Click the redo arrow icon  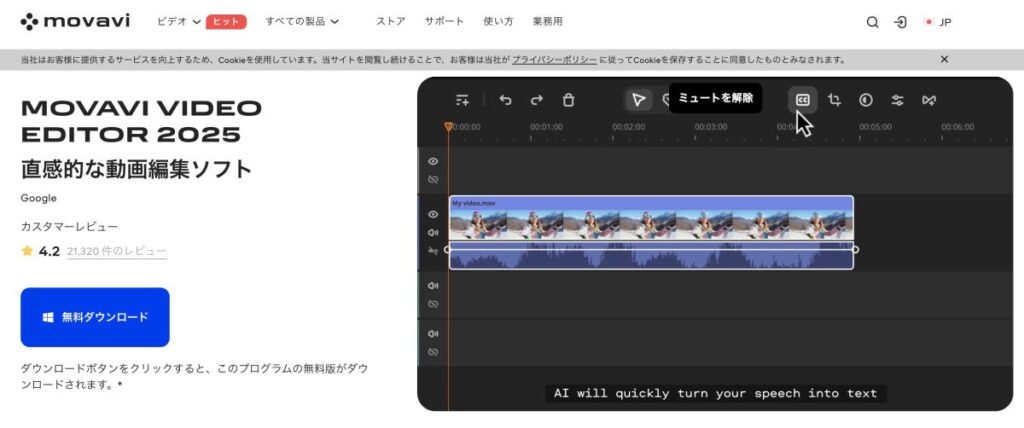(x=536, y=100)
